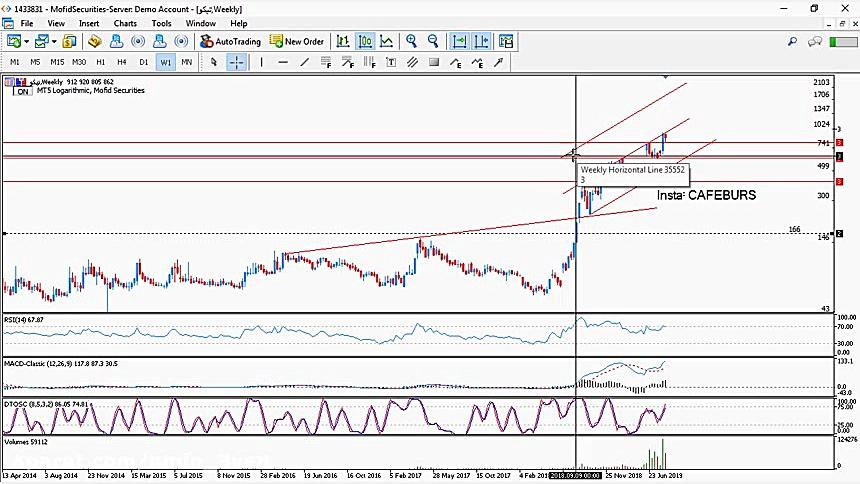This screenshot has height=484, width=860.
Task: Switch chart to H4 timeframe
Action: point(122,62)
